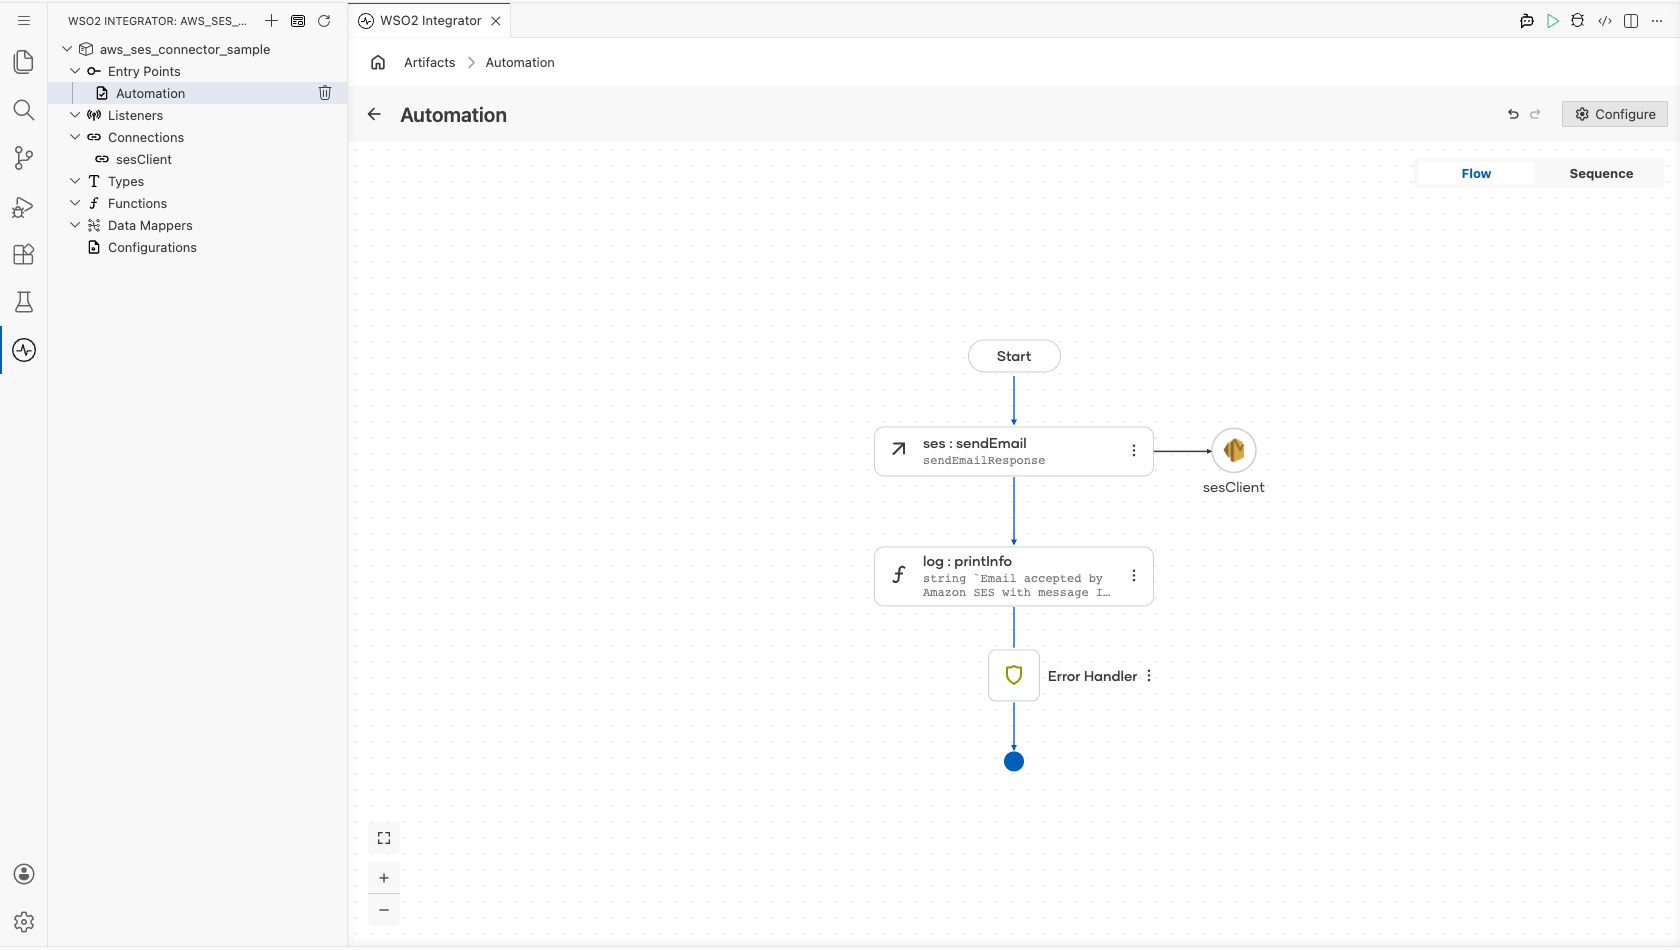1680x950 pixels.
Task: Open the Manage settings gear
Action: coord(24,922)
